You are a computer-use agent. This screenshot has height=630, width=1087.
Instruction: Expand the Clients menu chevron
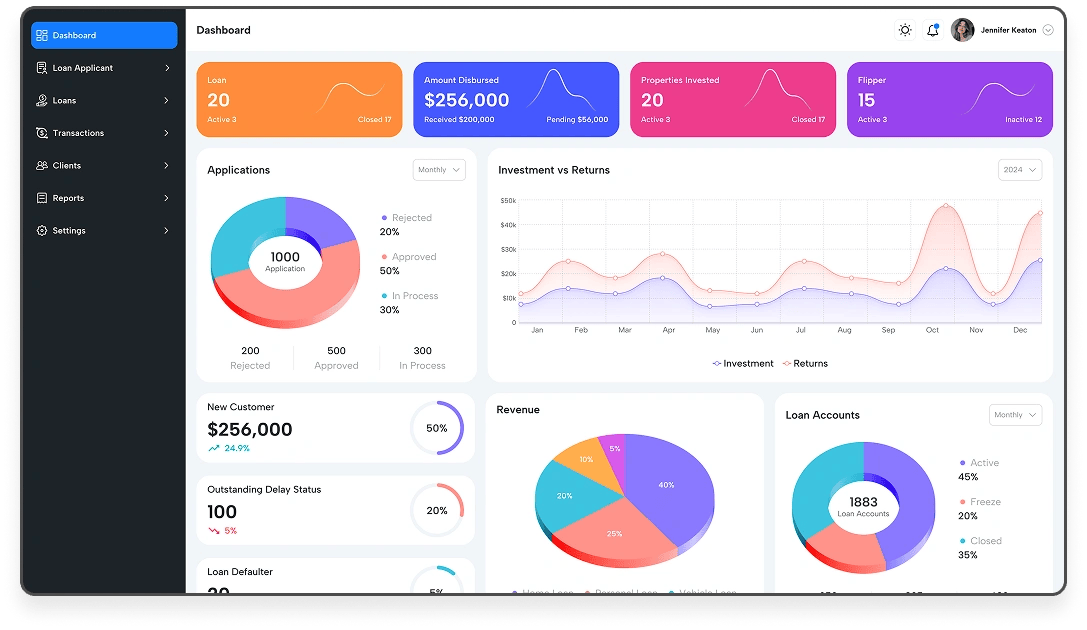point(166,166)
